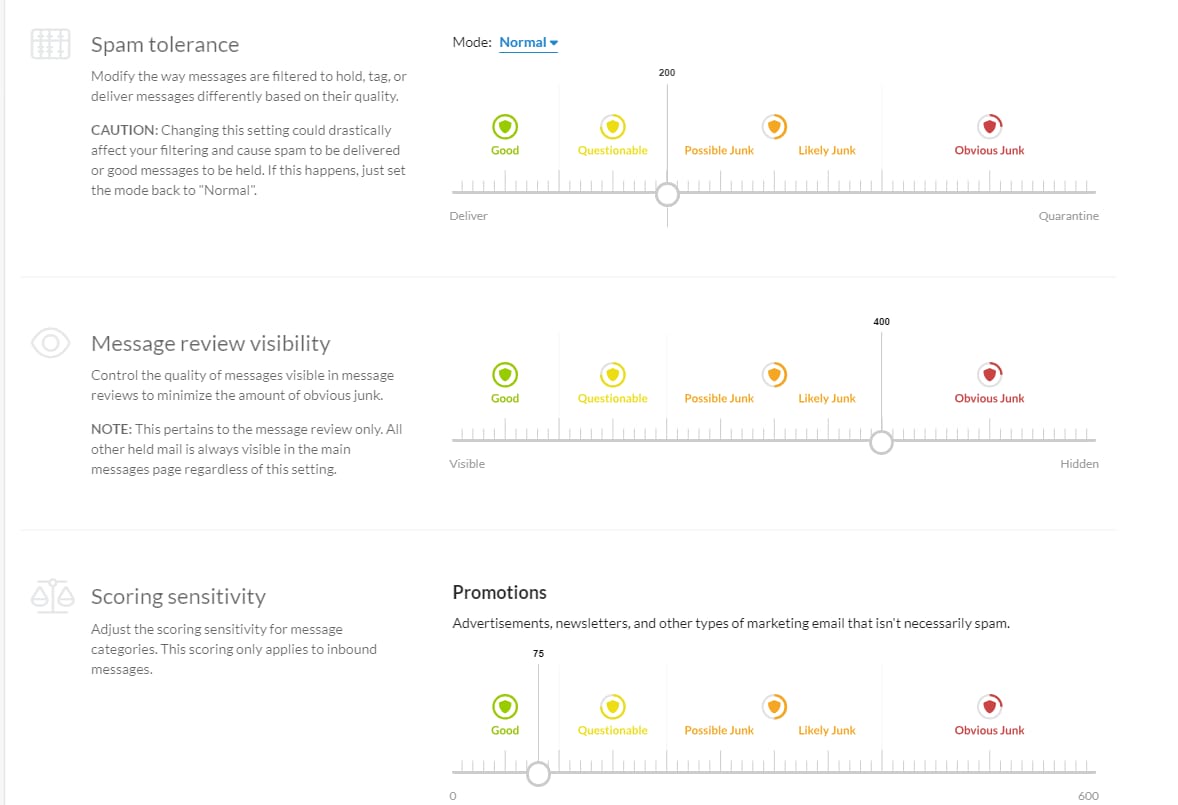Click the Promotions slider handle at 75

[538, 773]
